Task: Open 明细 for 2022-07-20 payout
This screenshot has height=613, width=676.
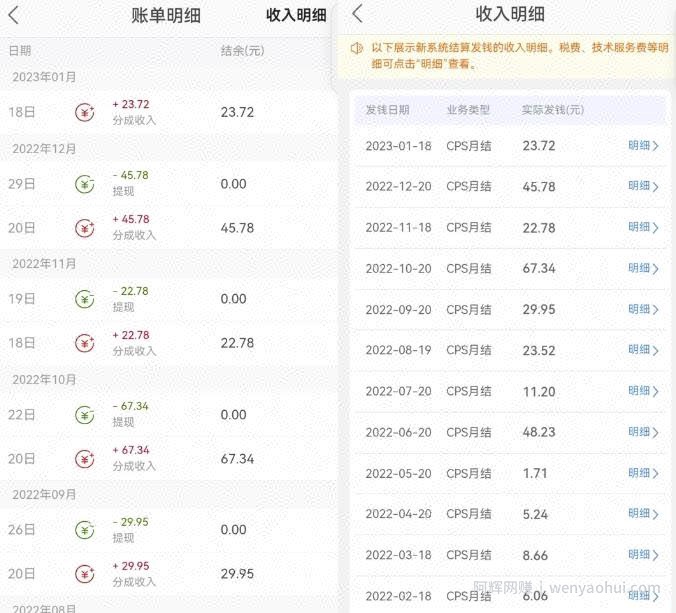Action: 643,391
